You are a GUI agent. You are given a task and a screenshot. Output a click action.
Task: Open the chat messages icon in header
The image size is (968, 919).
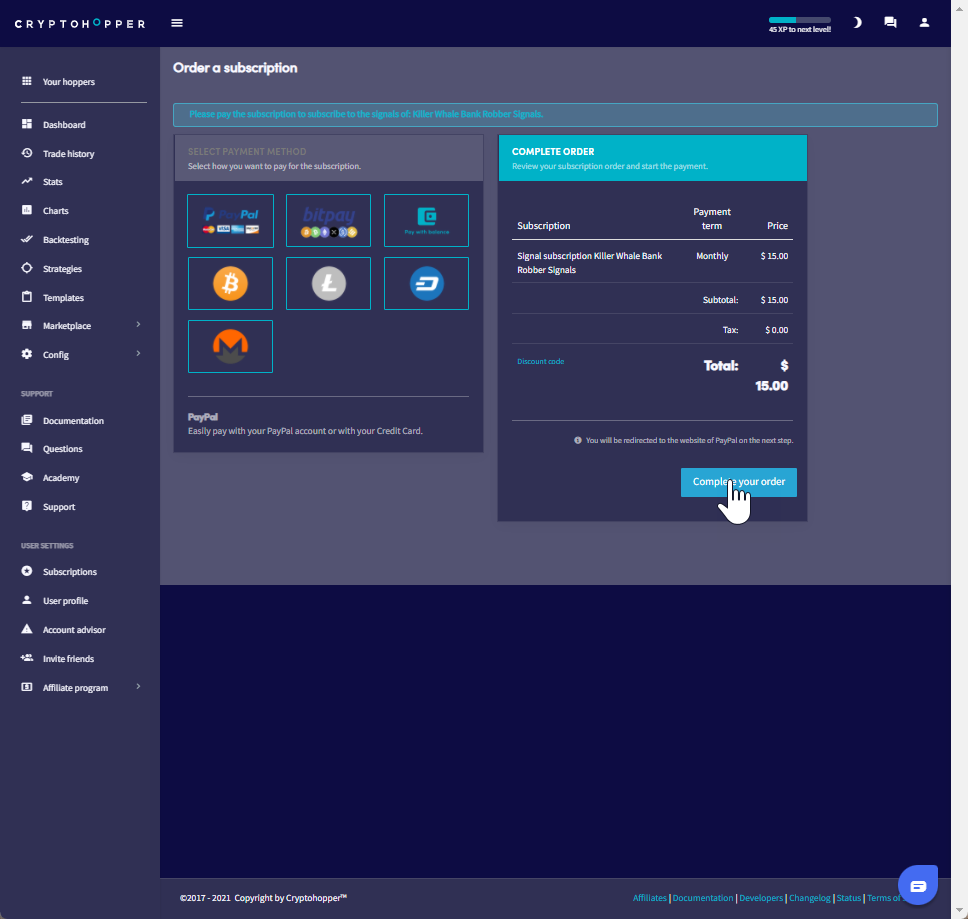[890, 23]
